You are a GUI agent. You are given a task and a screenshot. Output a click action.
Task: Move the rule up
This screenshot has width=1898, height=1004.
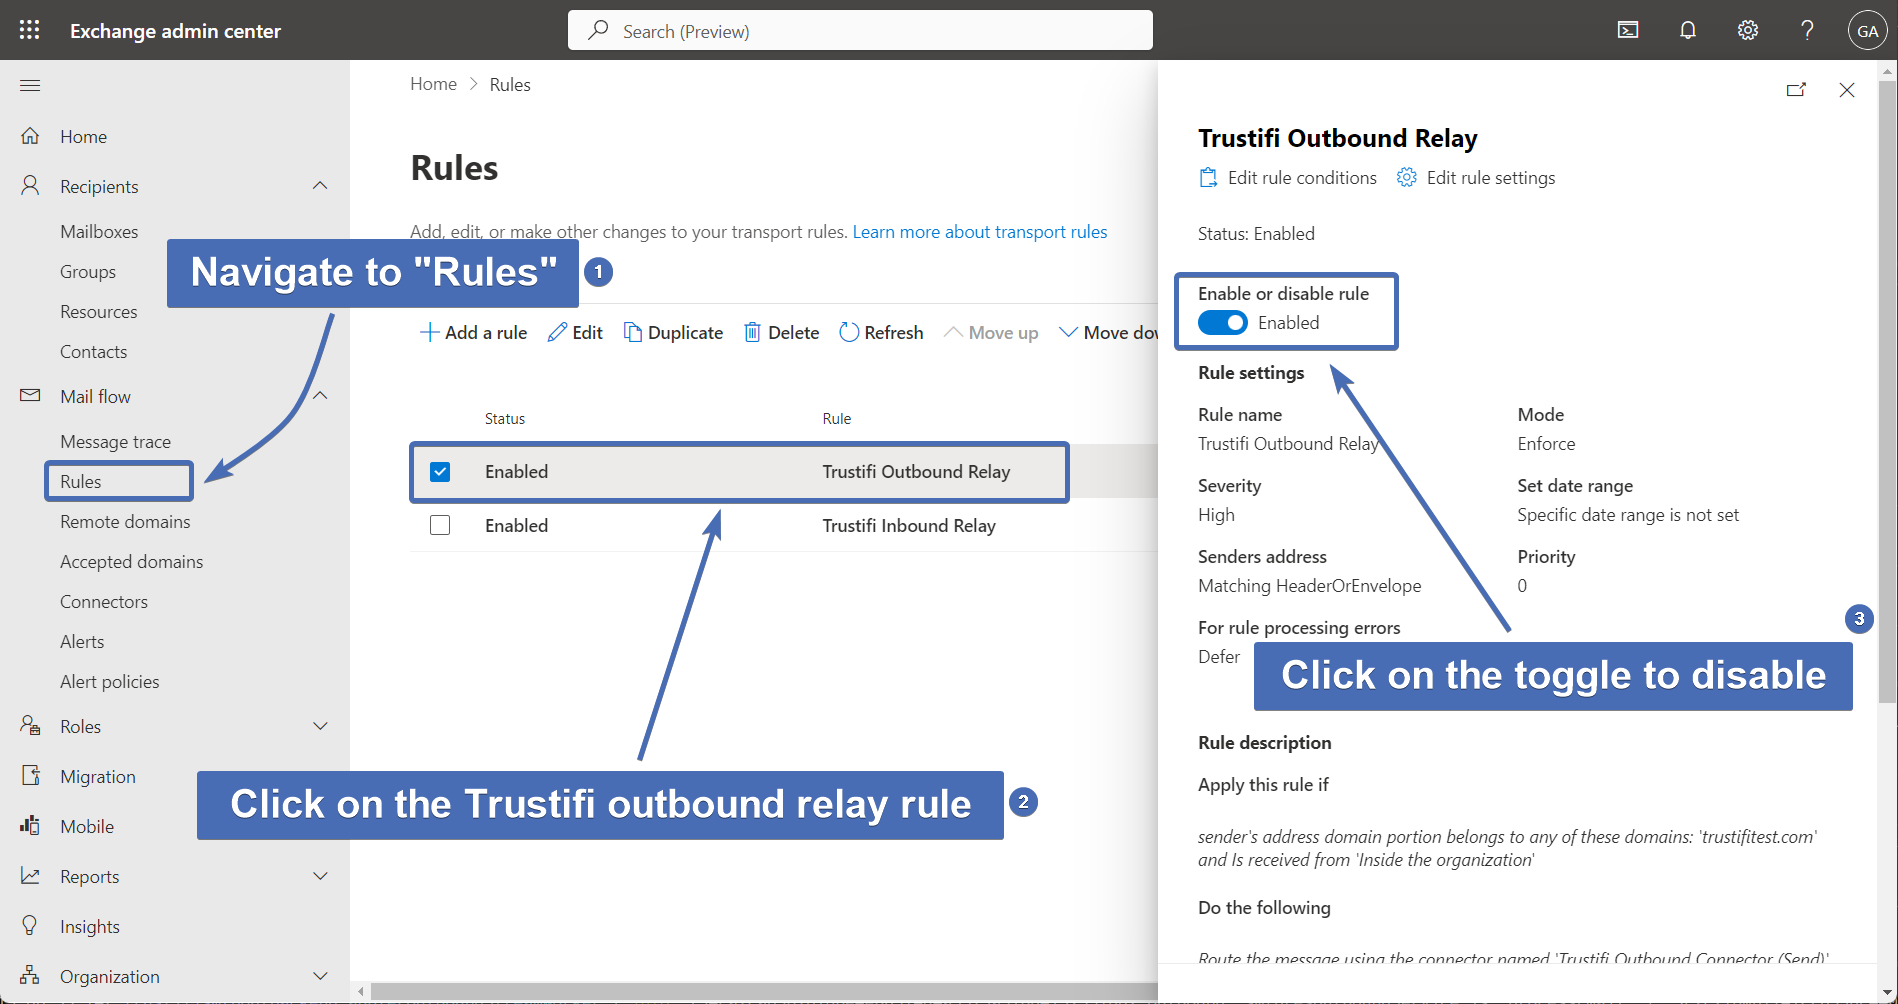click(x=991, y=333)
